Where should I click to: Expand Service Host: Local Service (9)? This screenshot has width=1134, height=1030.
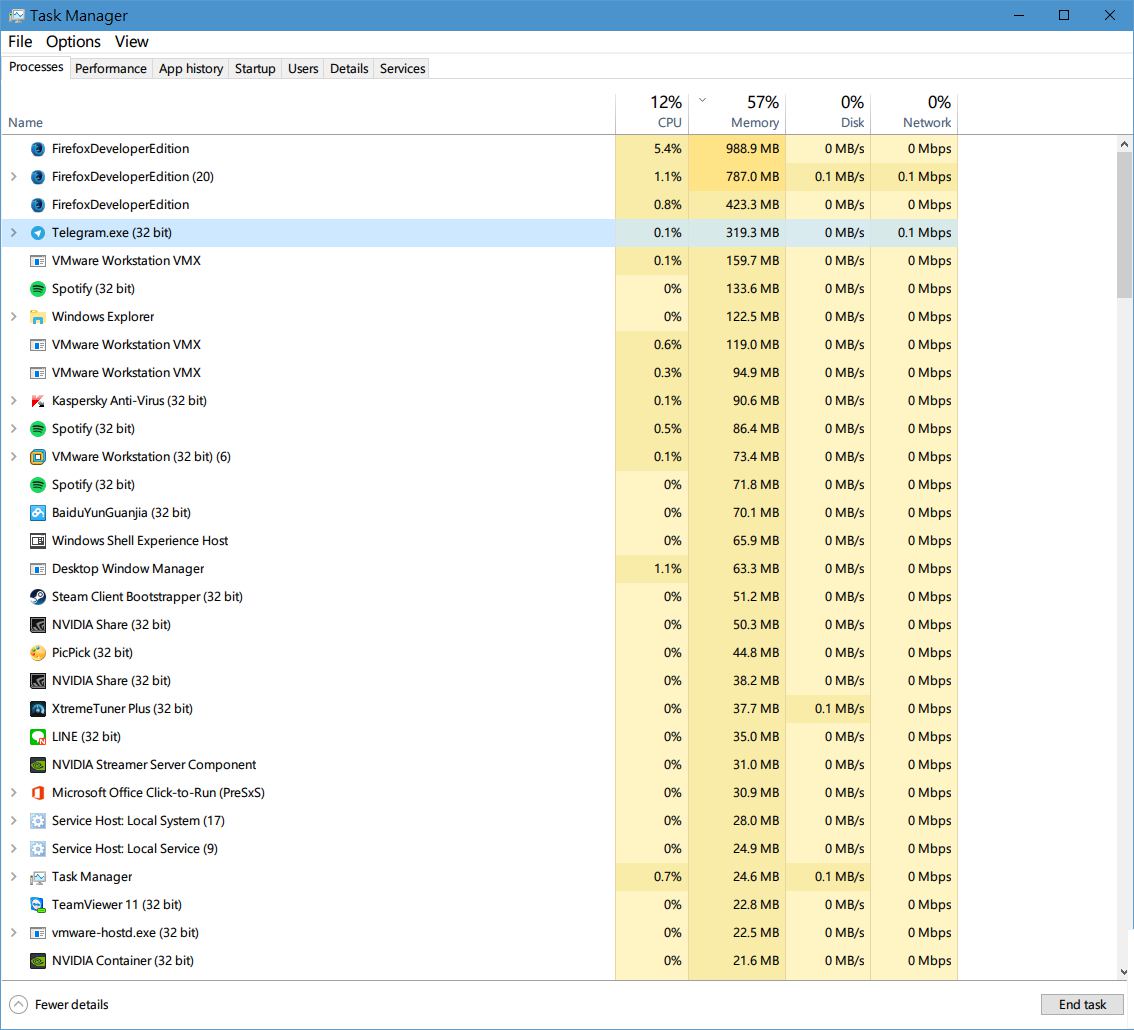13,849
